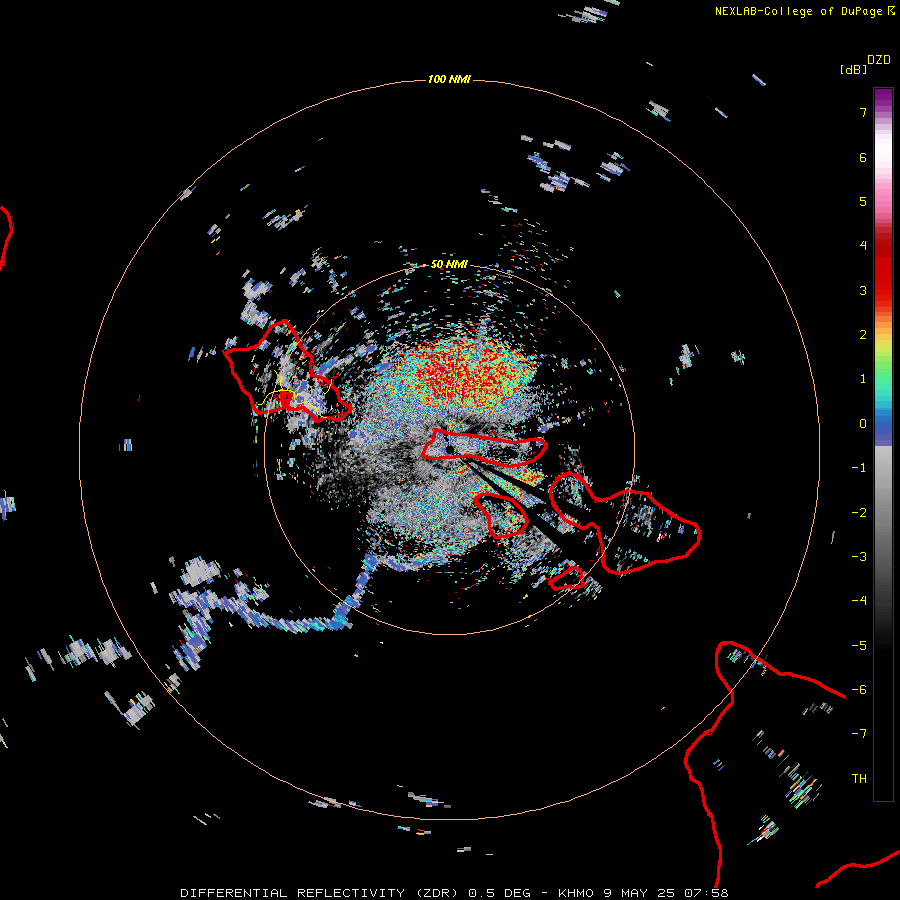Click the -4 value on the color scale
Screen dimensions: 900x900
859,601
